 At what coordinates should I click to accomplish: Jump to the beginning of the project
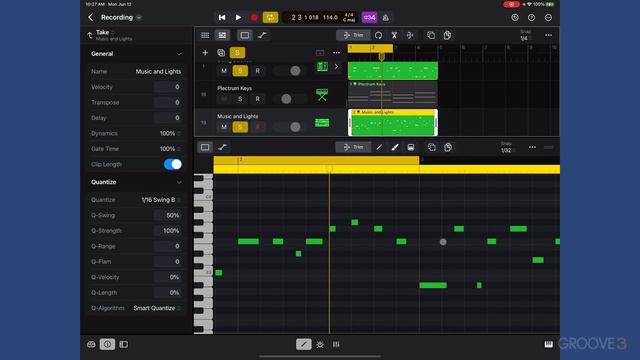click(x=222, y=18)
